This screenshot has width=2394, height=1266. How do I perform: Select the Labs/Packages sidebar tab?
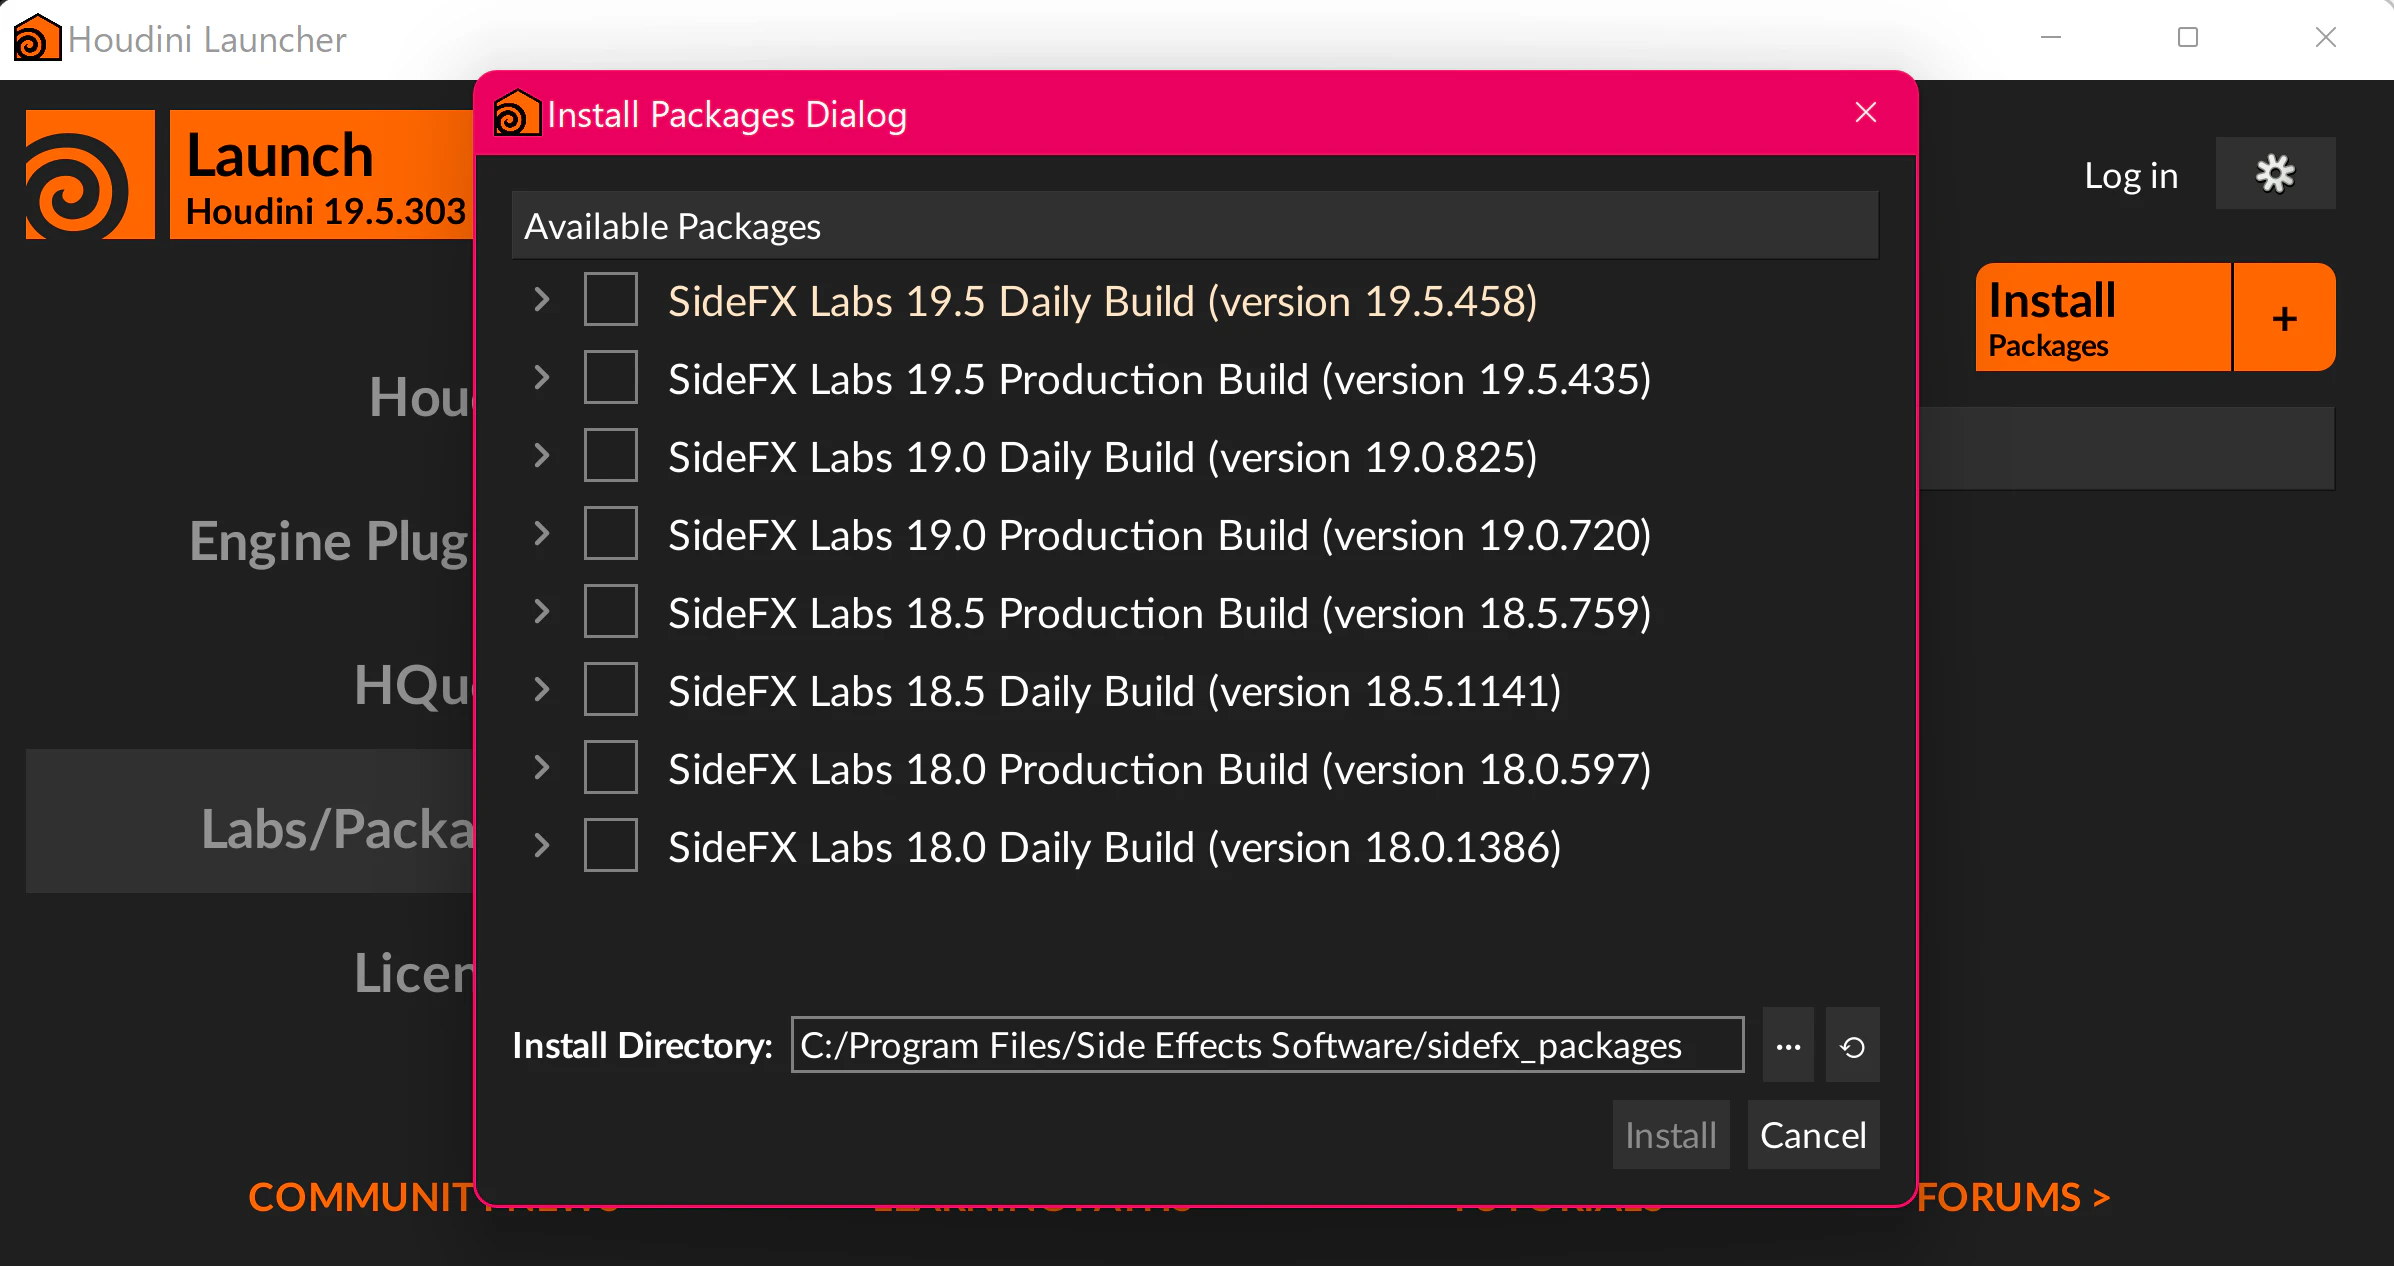[x=250, y=821]
